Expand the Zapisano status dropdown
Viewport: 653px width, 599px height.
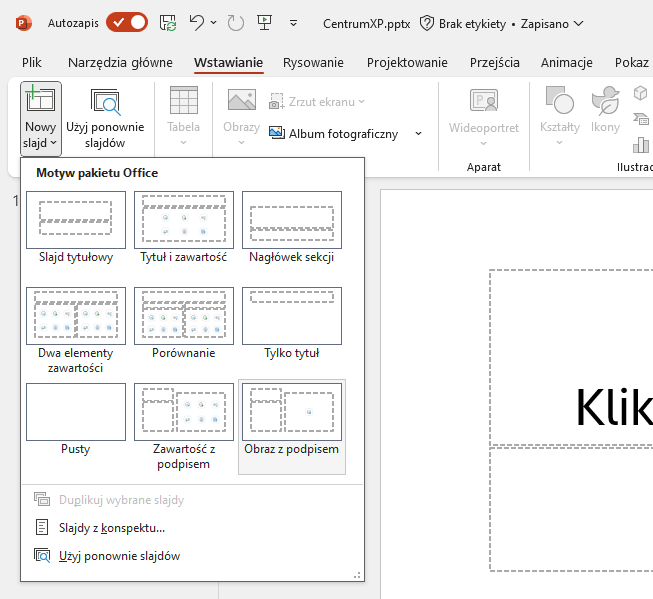[x=578, y=24]
